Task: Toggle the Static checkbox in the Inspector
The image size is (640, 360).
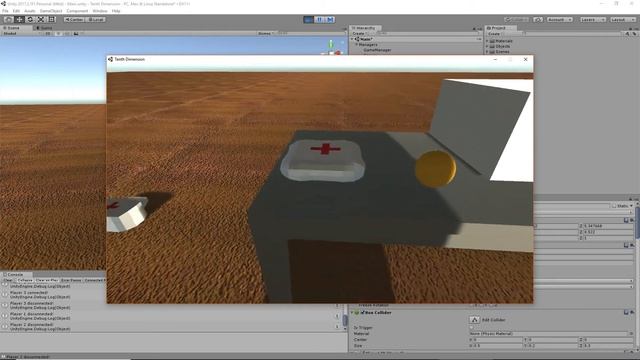Action: 614,206
